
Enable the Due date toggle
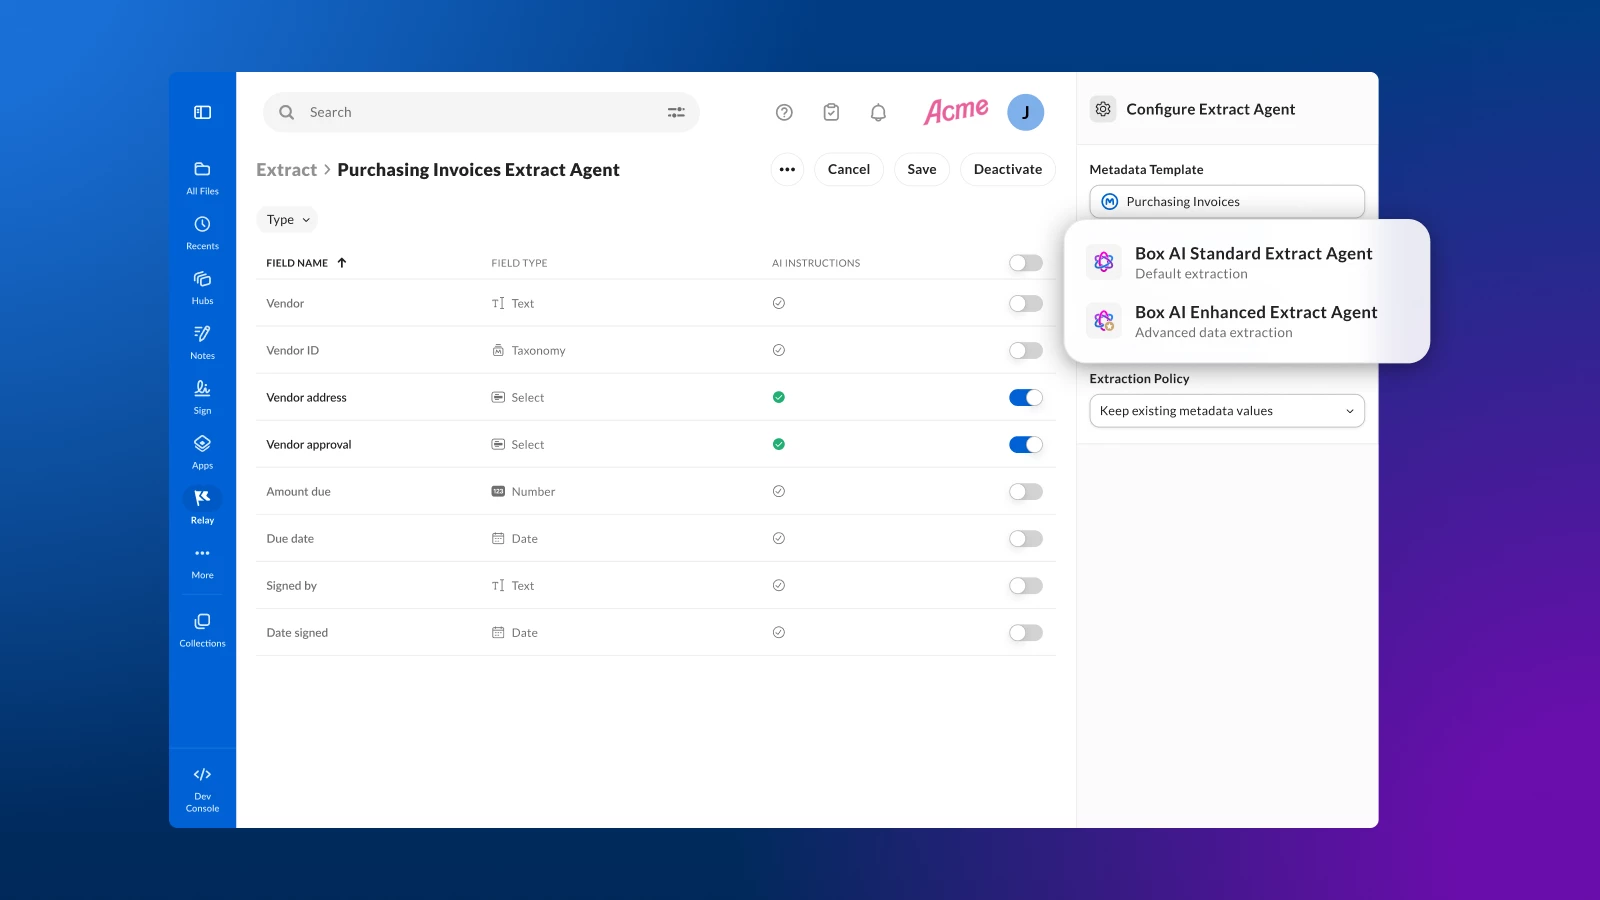[1026, 538]
